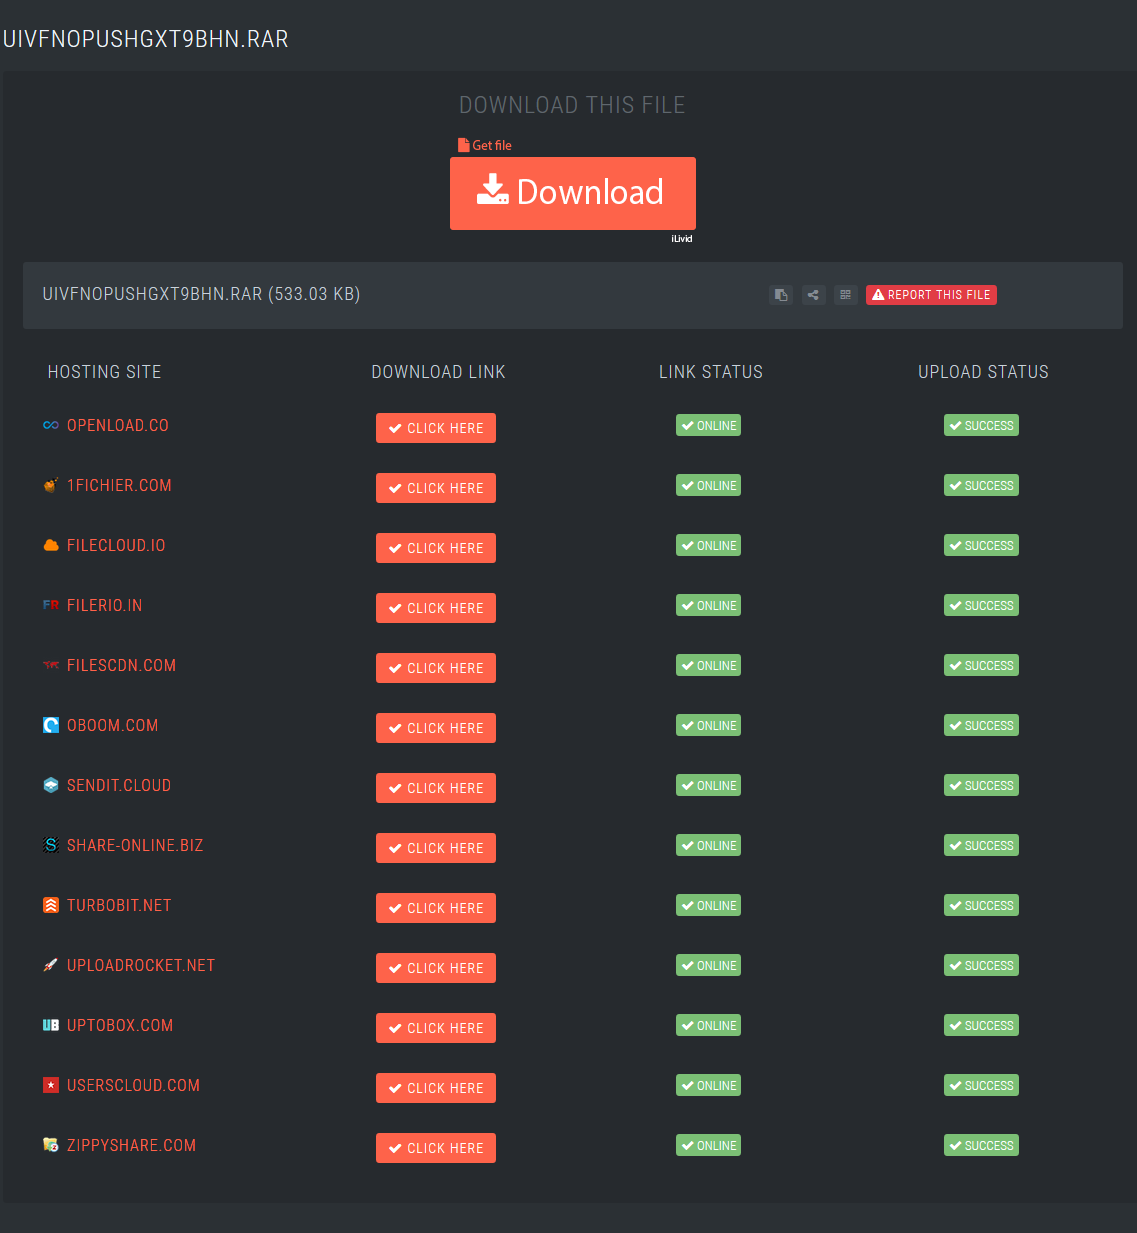
Task: Click the Click Here button for Uploadrocket.net
Action: click(436, 968)
